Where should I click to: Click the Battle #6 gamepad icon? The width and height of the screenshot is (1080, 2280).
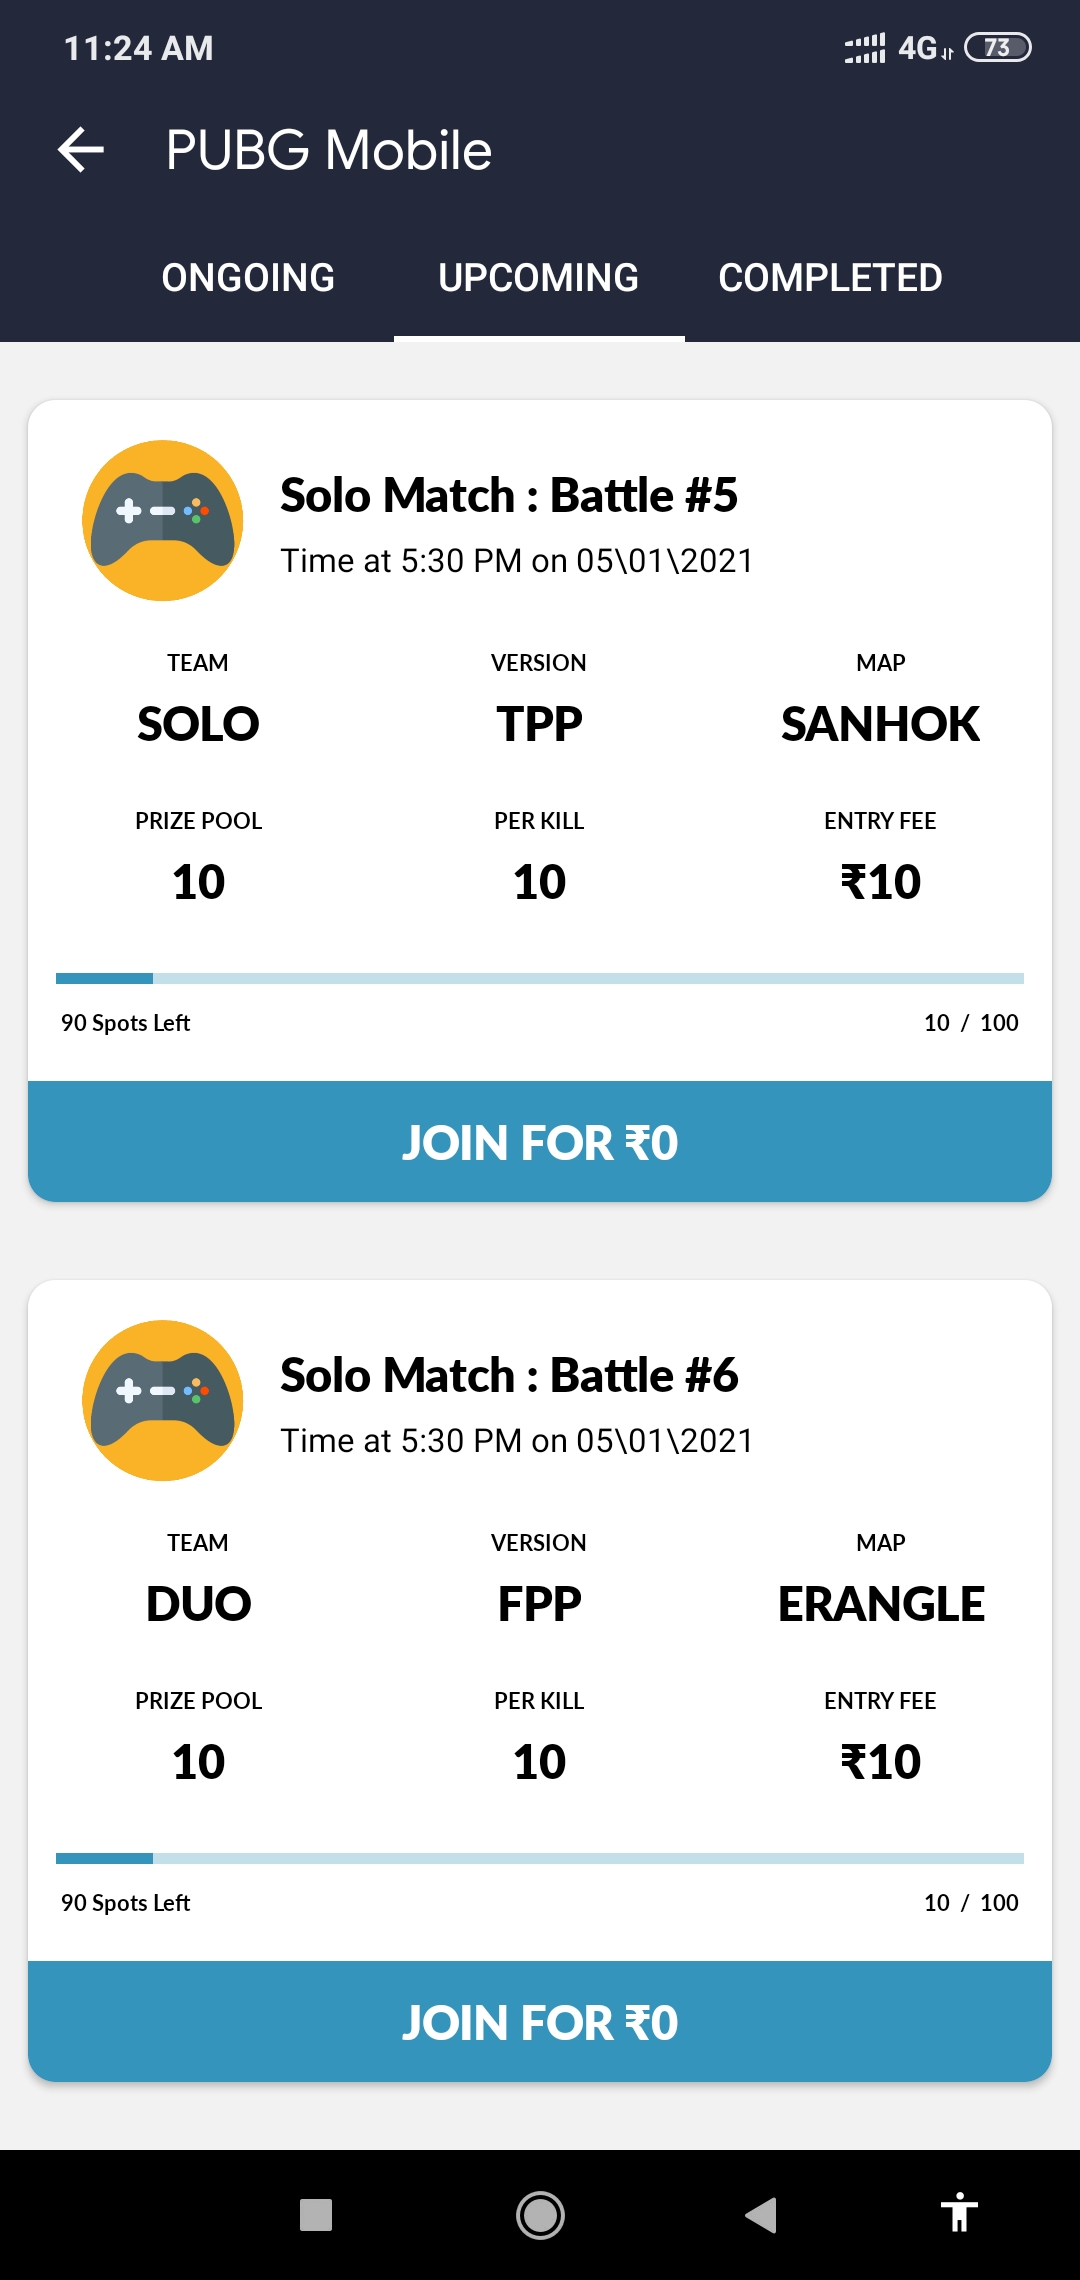click(x=163, y=1401)
